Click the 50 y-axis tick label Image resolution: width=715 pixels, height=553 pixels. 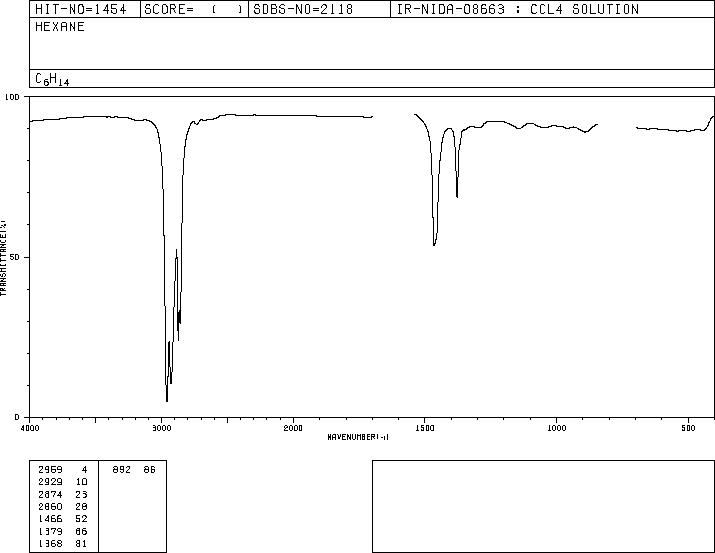[x=15, y=257]
